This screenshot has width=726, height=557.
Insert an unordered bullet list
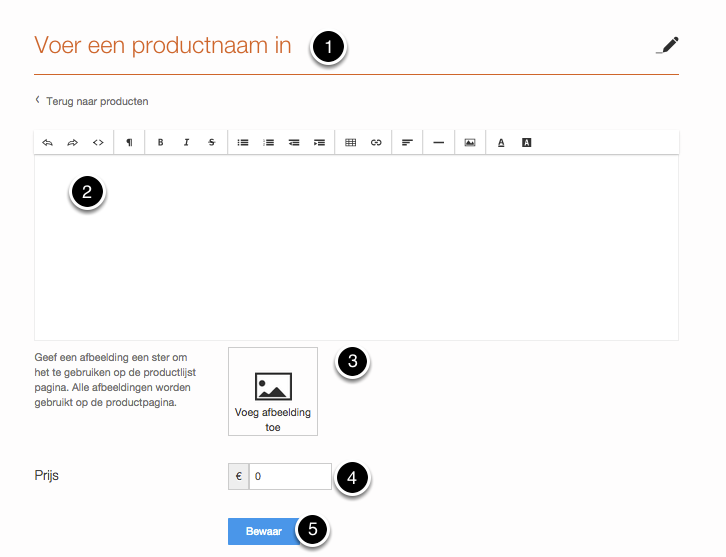tap(243, 143)
